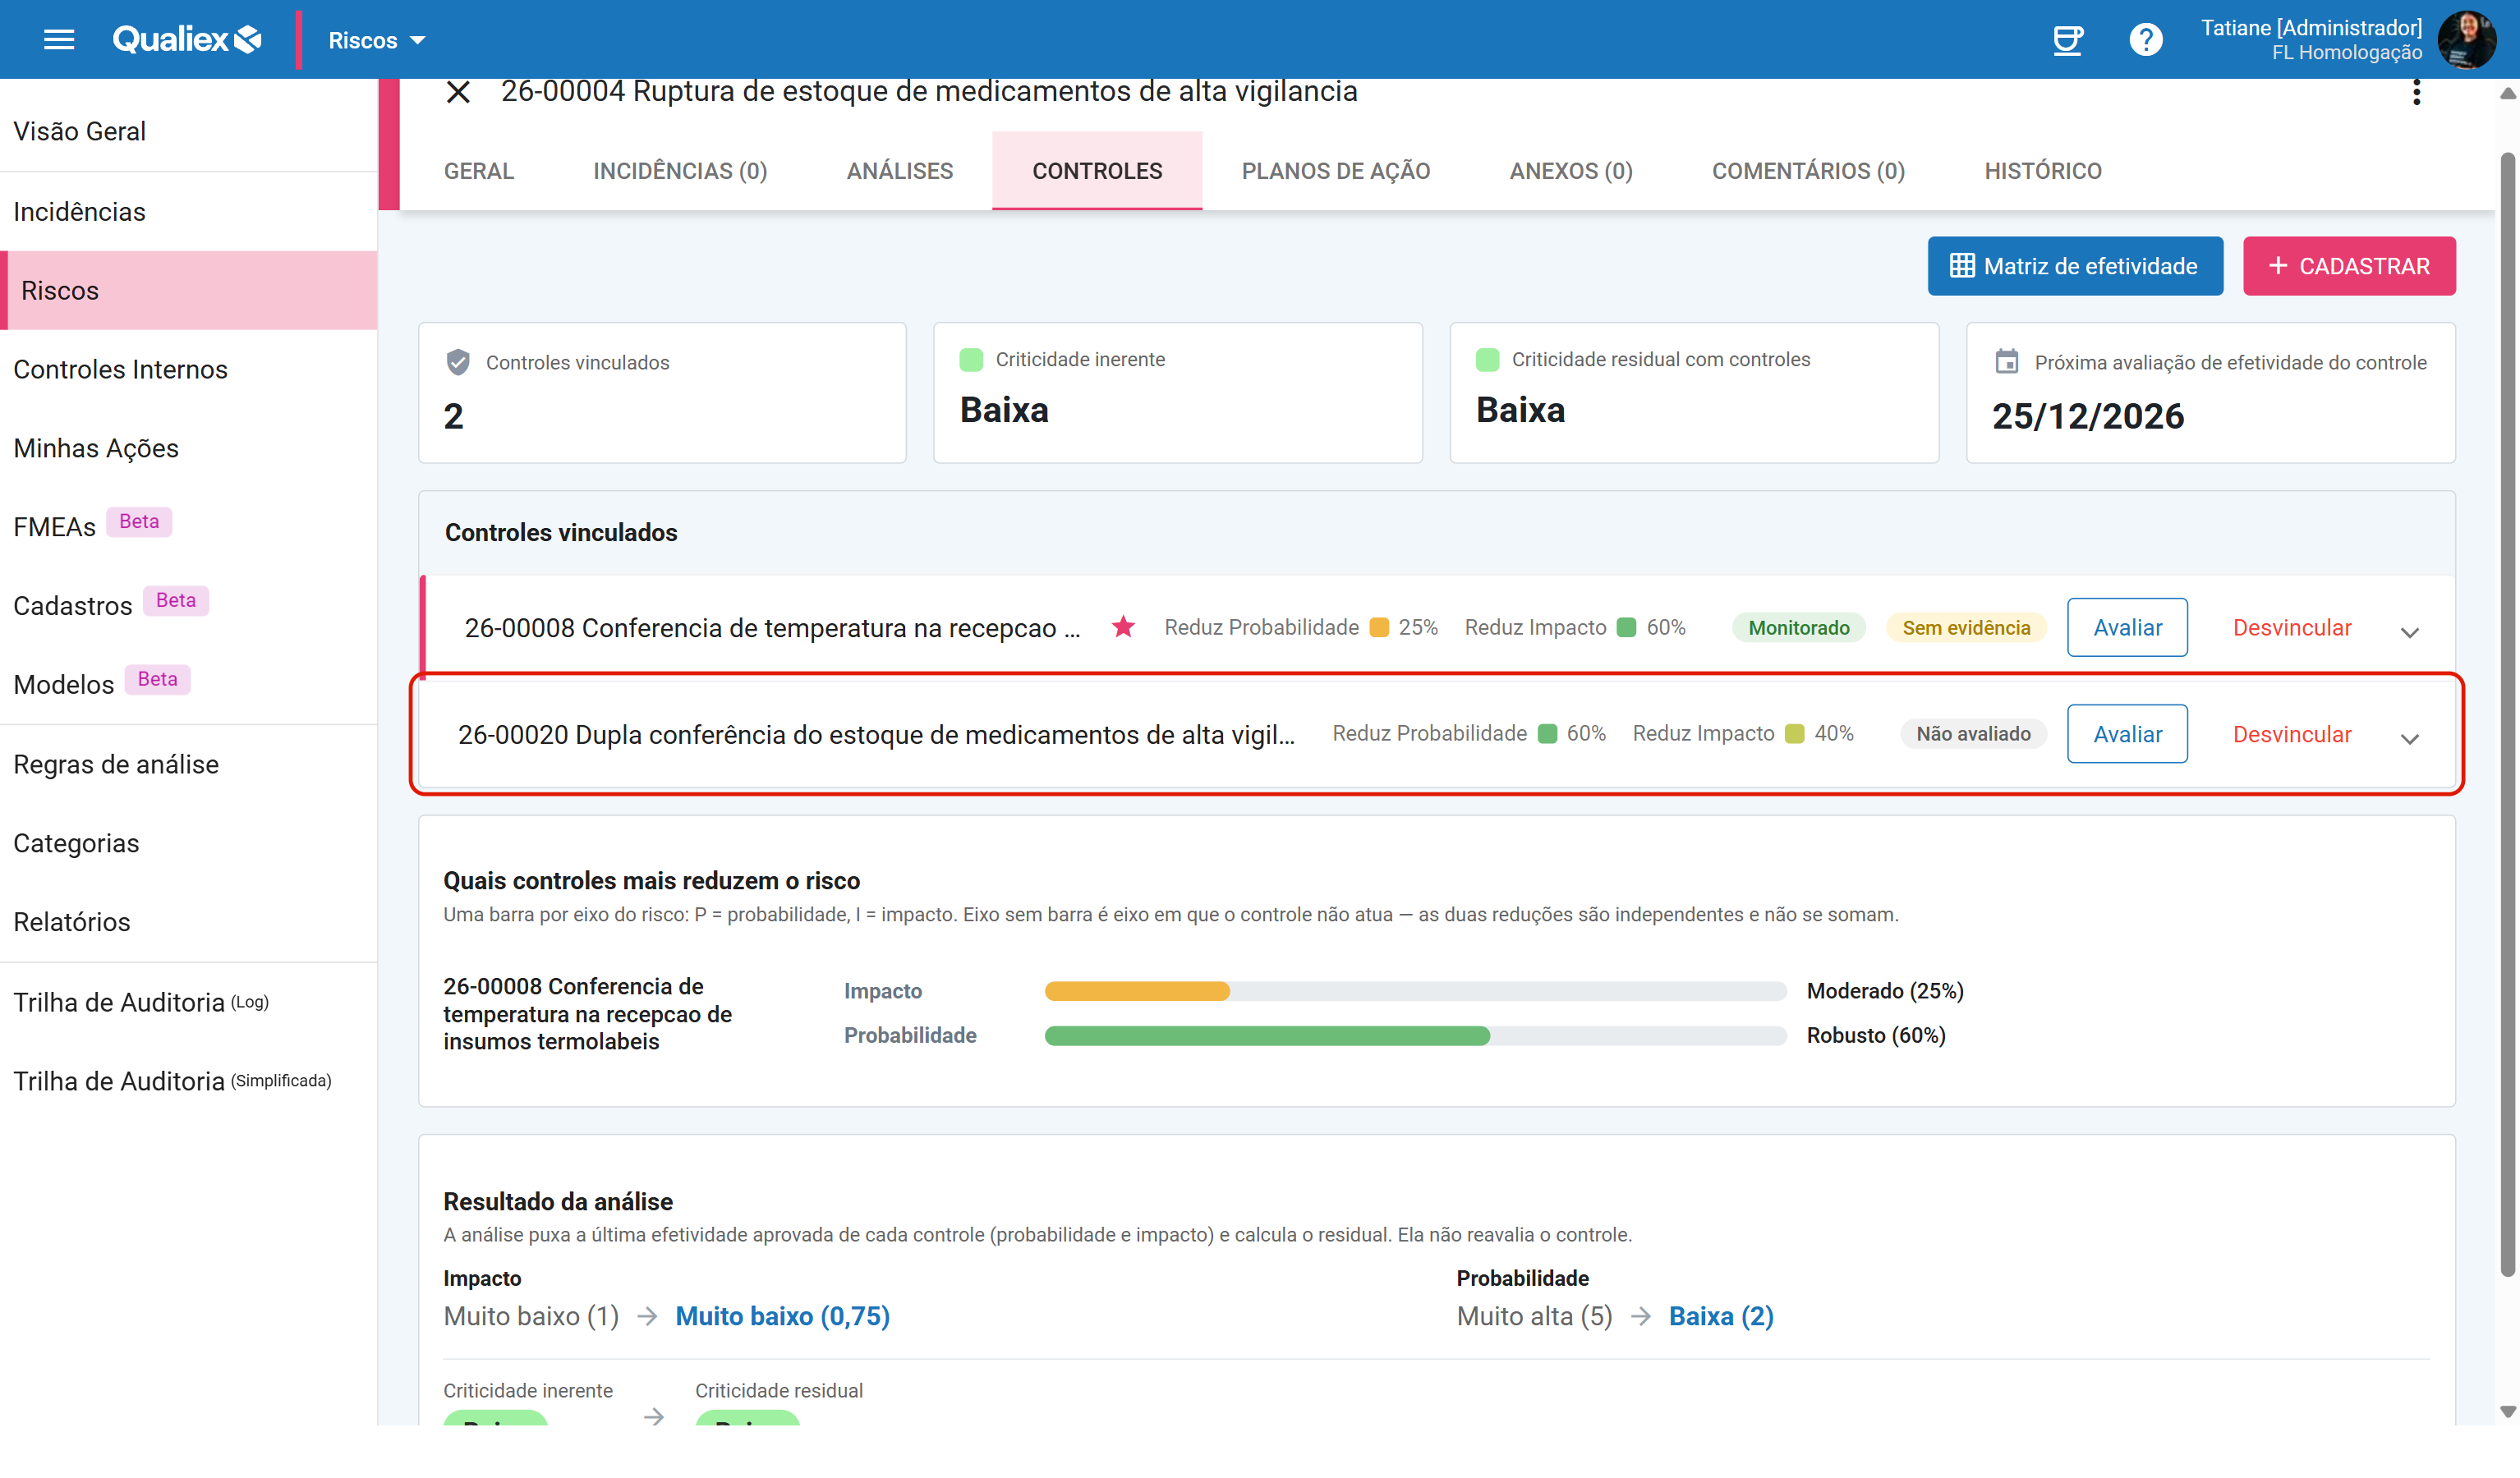Click the star icon on control 26-00008
This screenshot has width=2520, height=1478.
click(1123, 627)
